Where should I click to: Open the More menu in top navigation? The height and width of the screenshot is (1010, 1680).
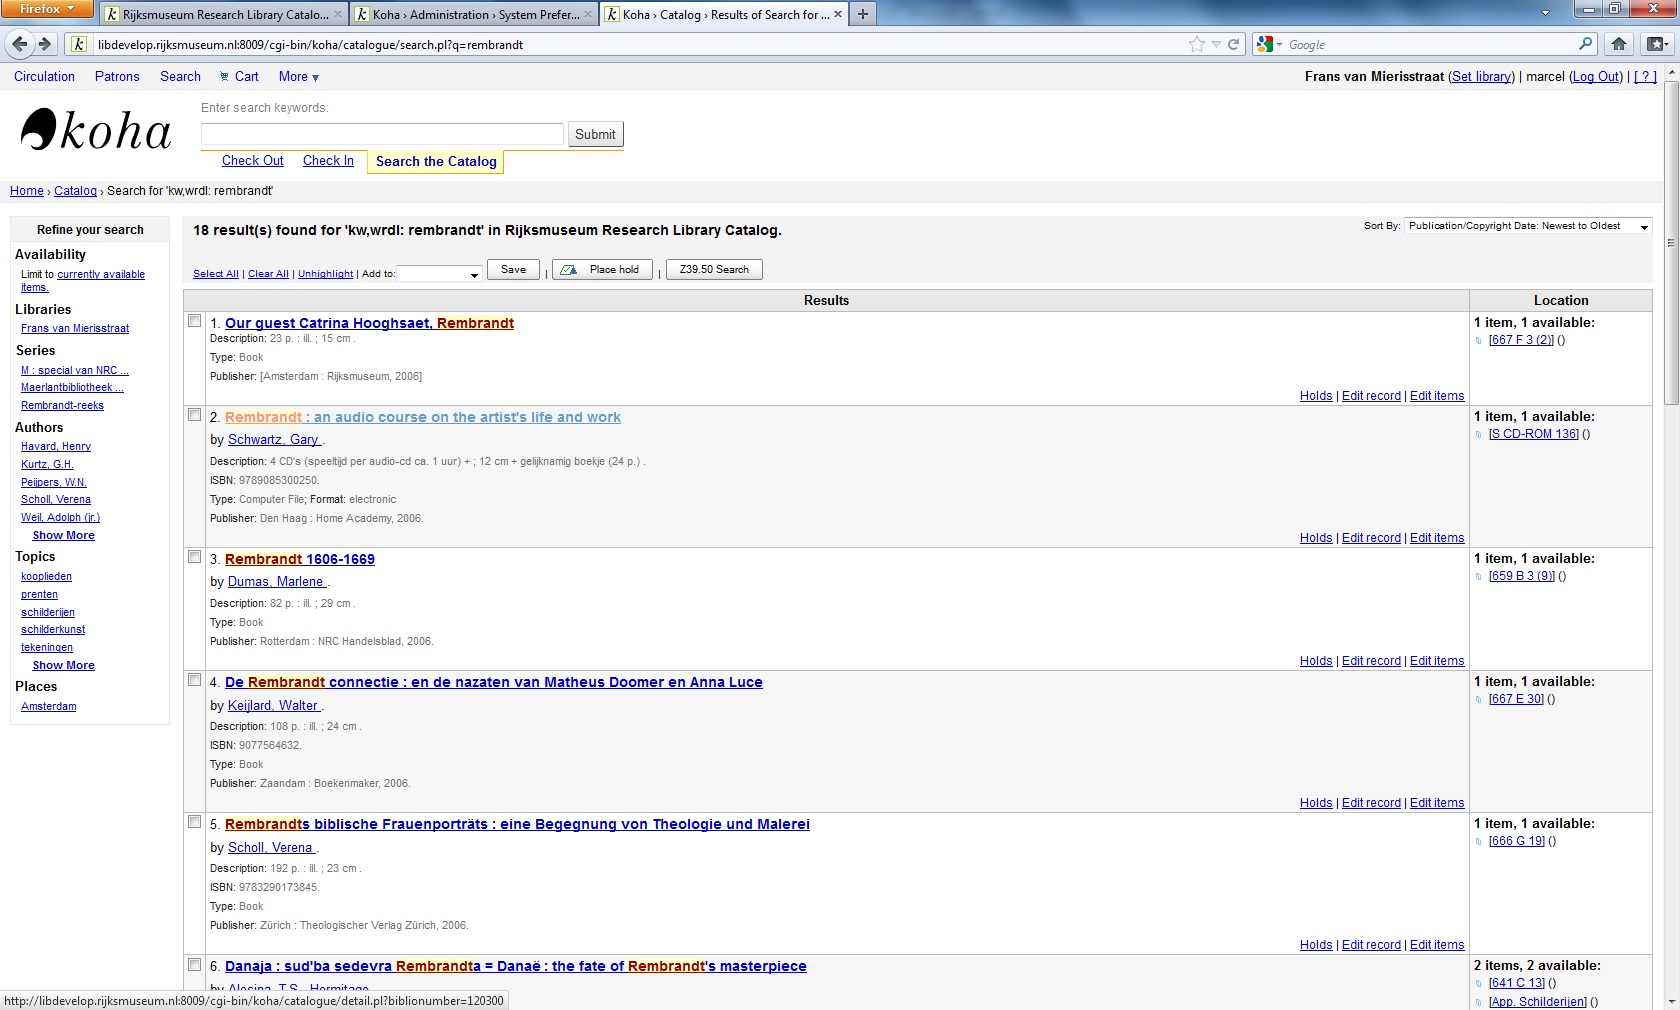coord(298,77)
